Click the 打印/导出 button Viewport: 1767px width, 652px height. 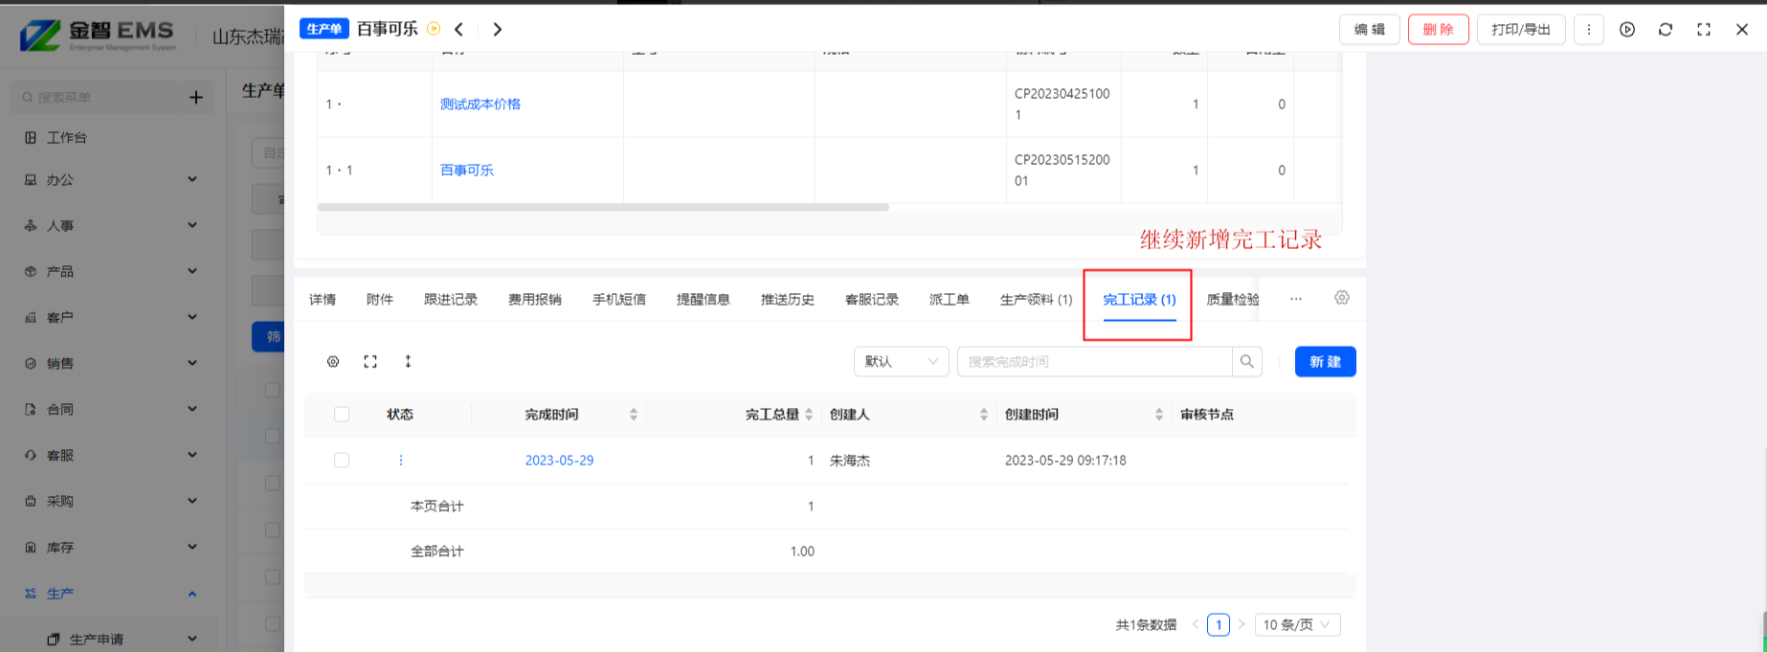[x=1521, y=29]
